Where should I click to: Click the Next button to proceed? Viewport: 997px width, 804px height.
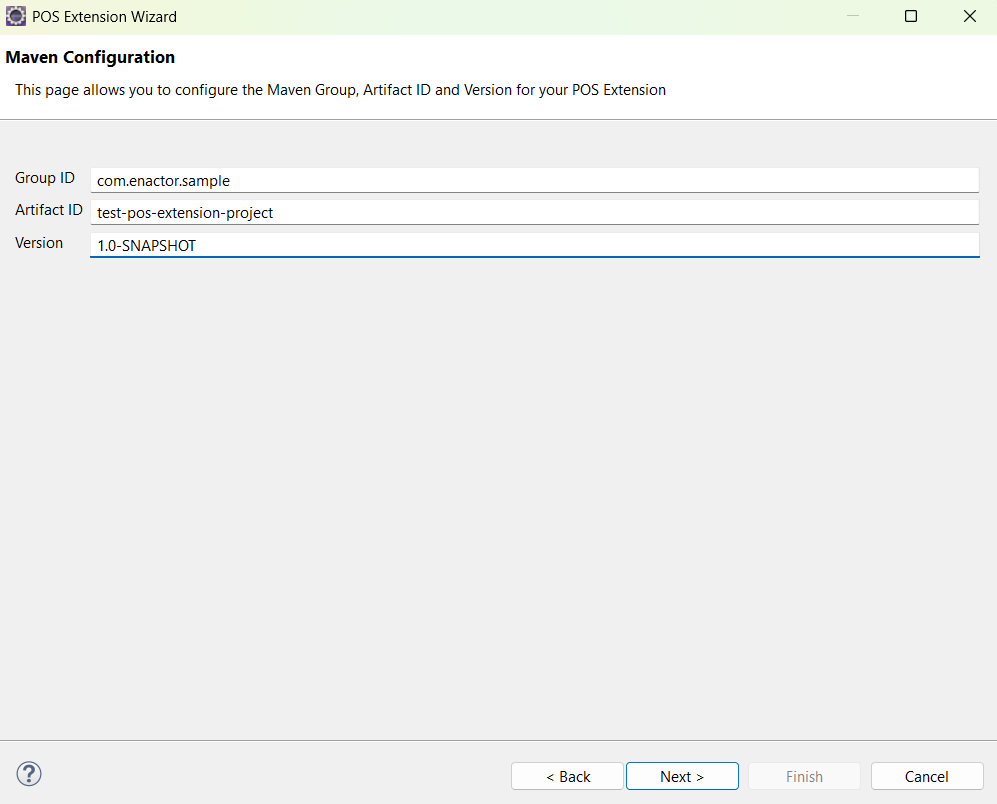tap(682, 776)
